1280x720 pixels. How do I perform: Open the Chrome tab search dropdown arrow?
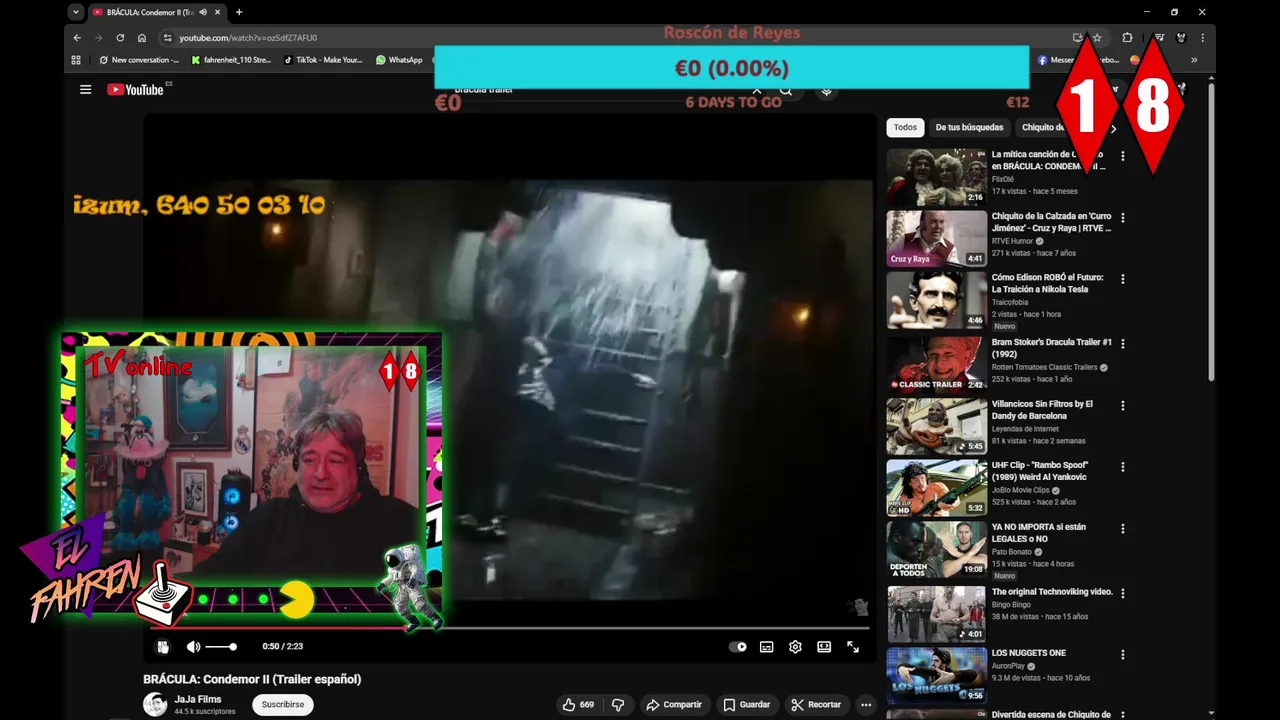(x=76, y=12)
